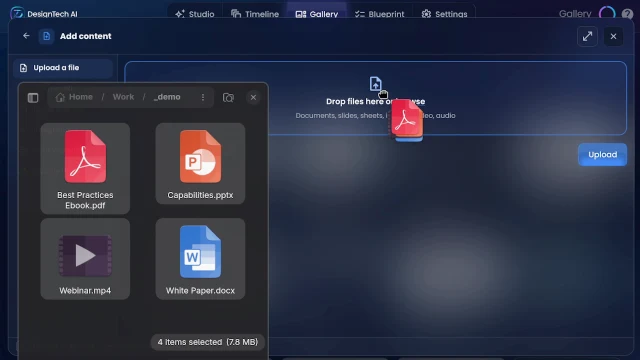Close the Add content dialog
The image size is (640, 360).
point(613,36)
